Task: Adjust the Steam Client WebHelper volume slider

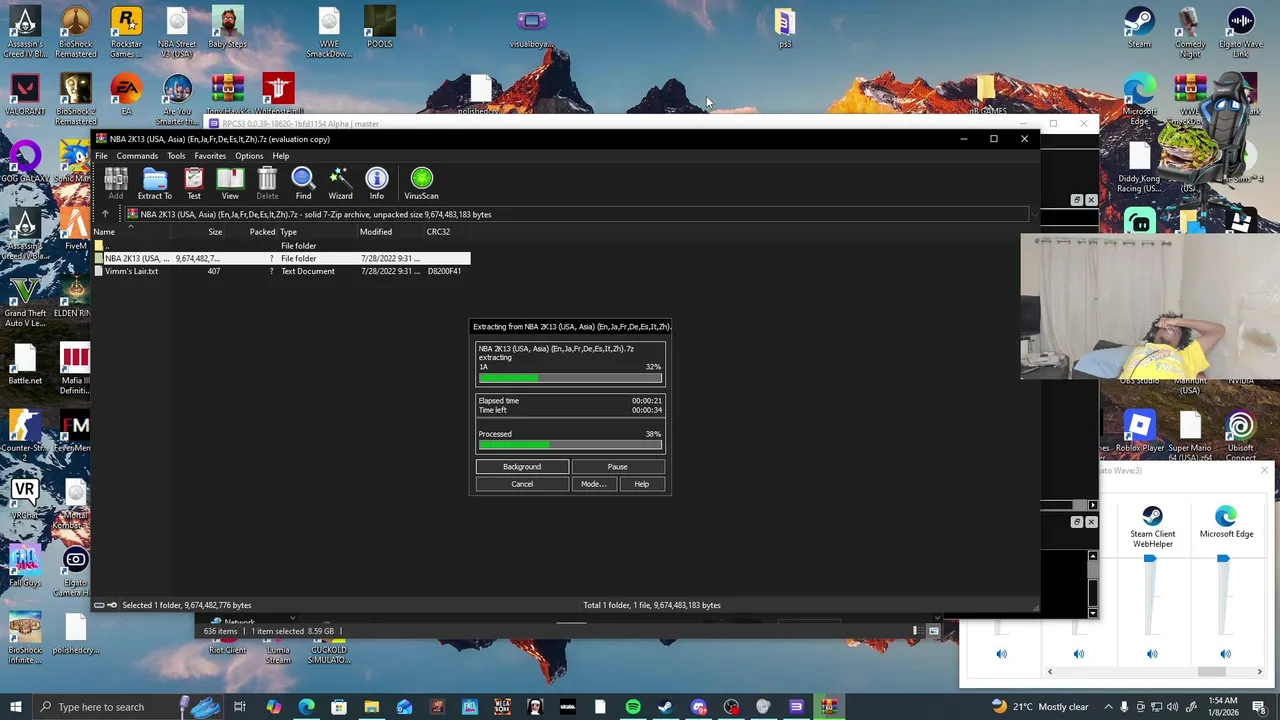Action: 1150,559
